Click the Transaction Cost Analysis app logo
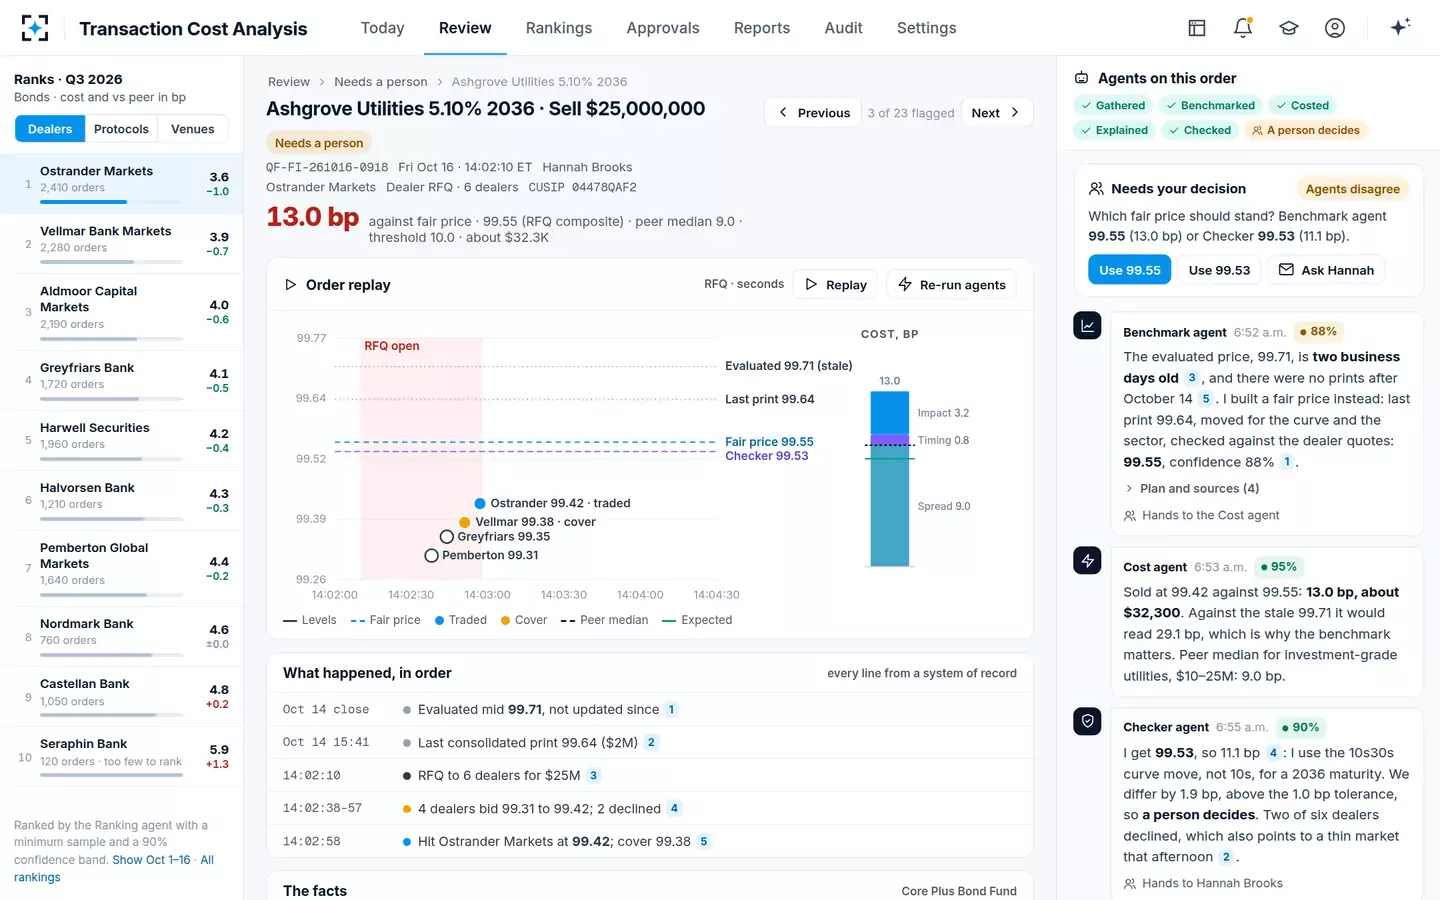The width and height of the screenshot is (1440, 900). [x=35, y=28]
